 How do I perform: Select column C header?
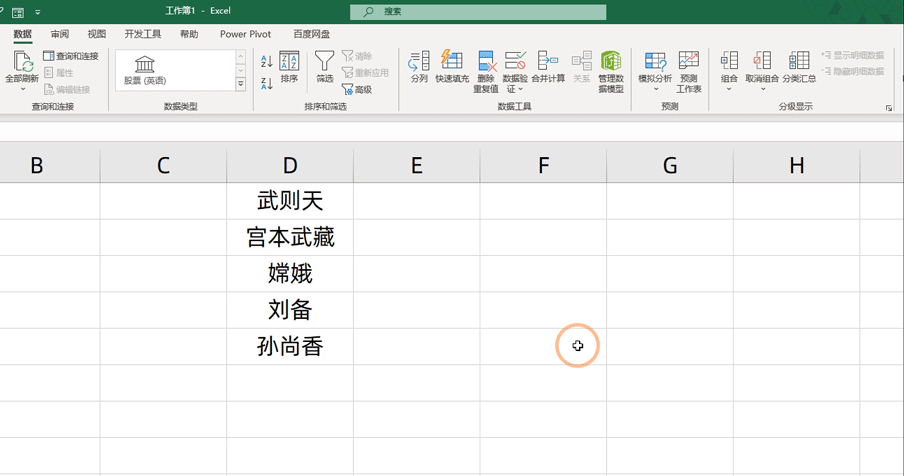163,166
